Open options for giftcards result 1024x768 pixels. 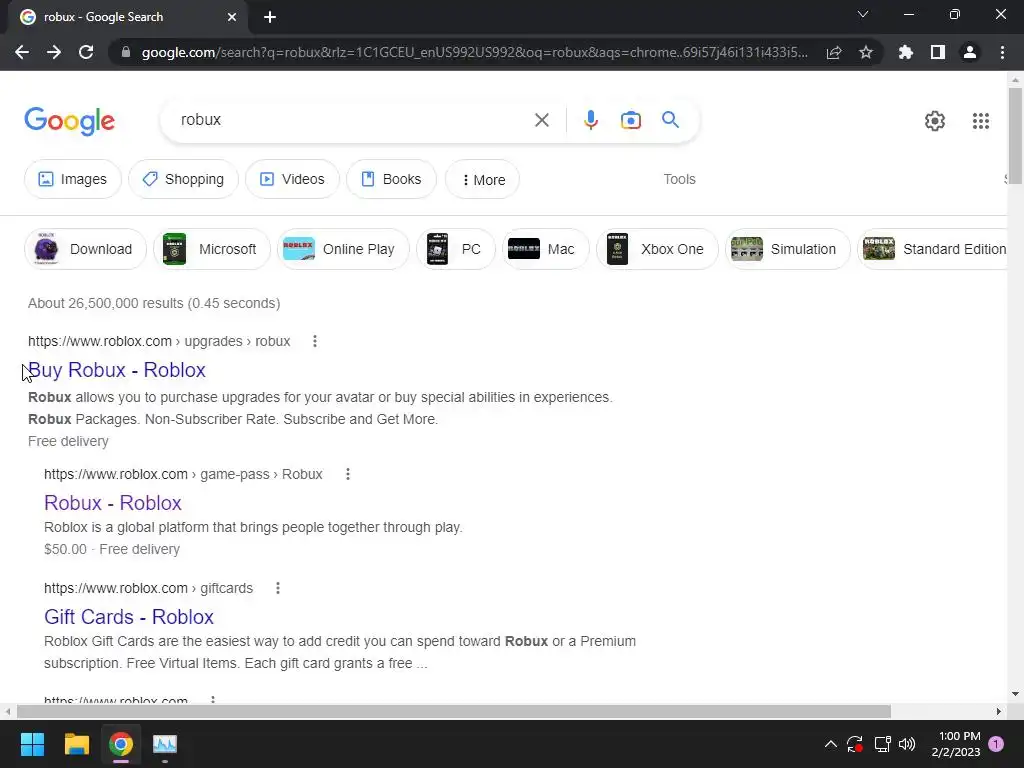click(278, 588)
